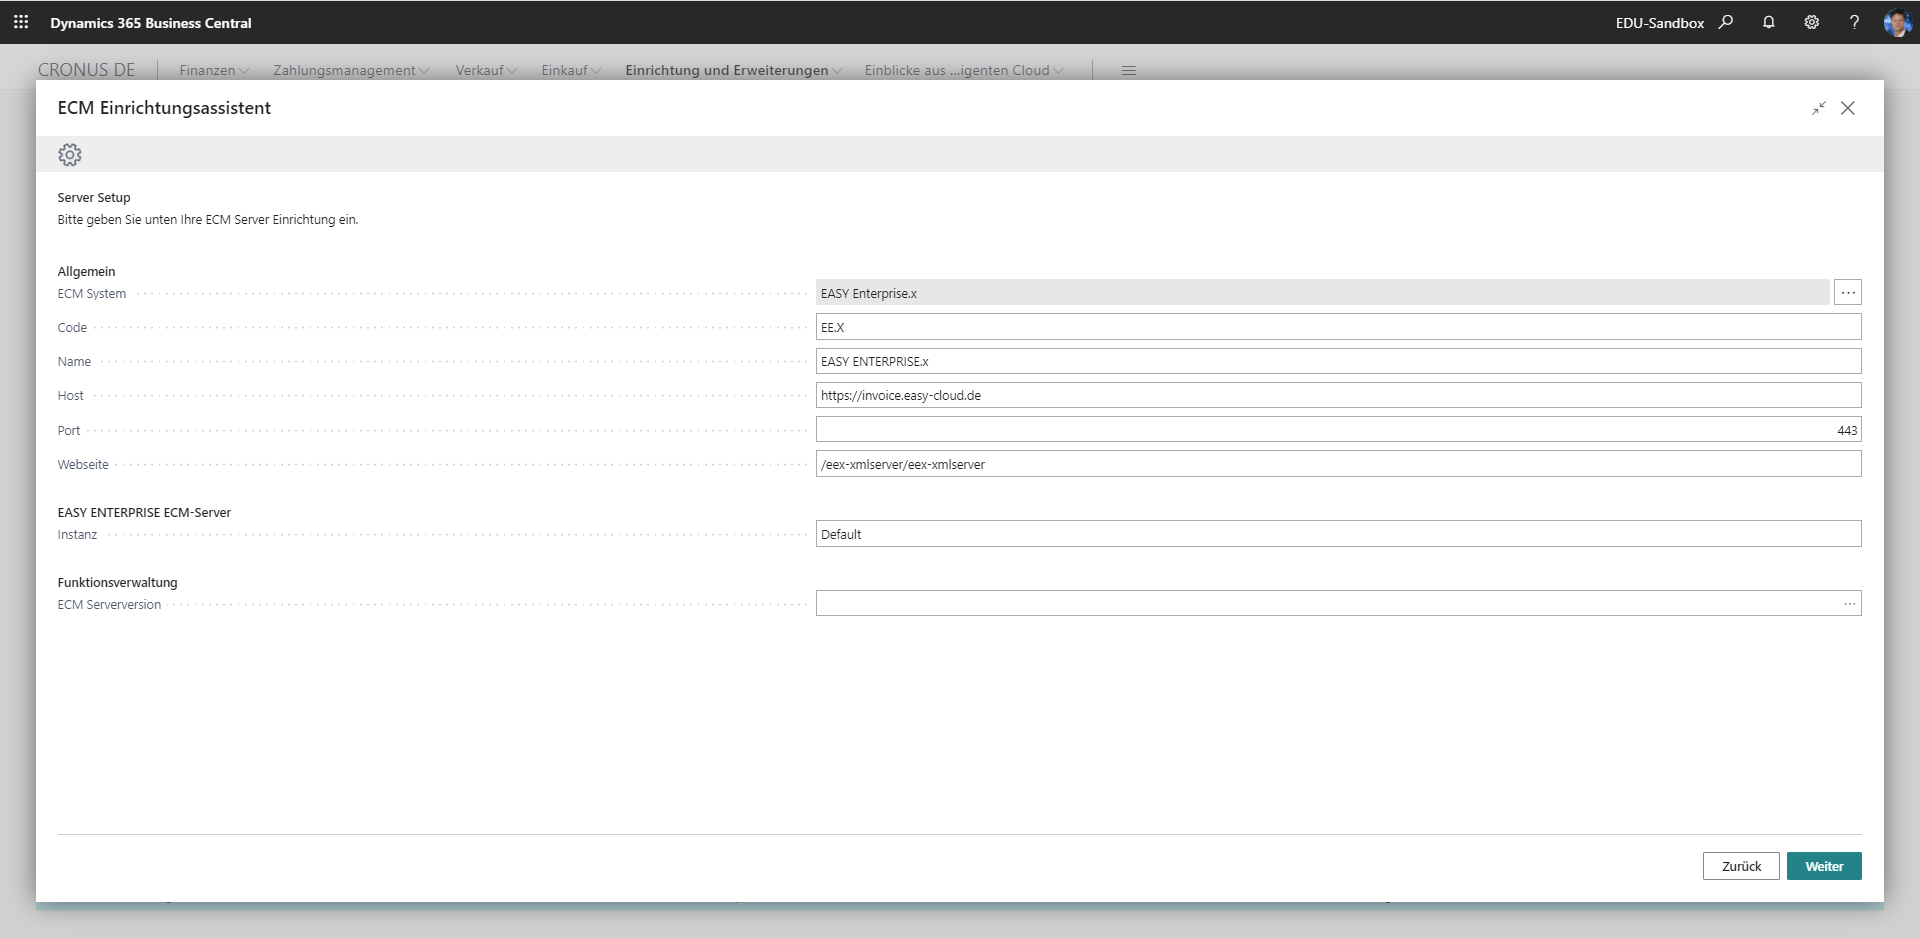Open the ECM System lookup ellipsis button
1920x938 pixels.
point(1848,293)
